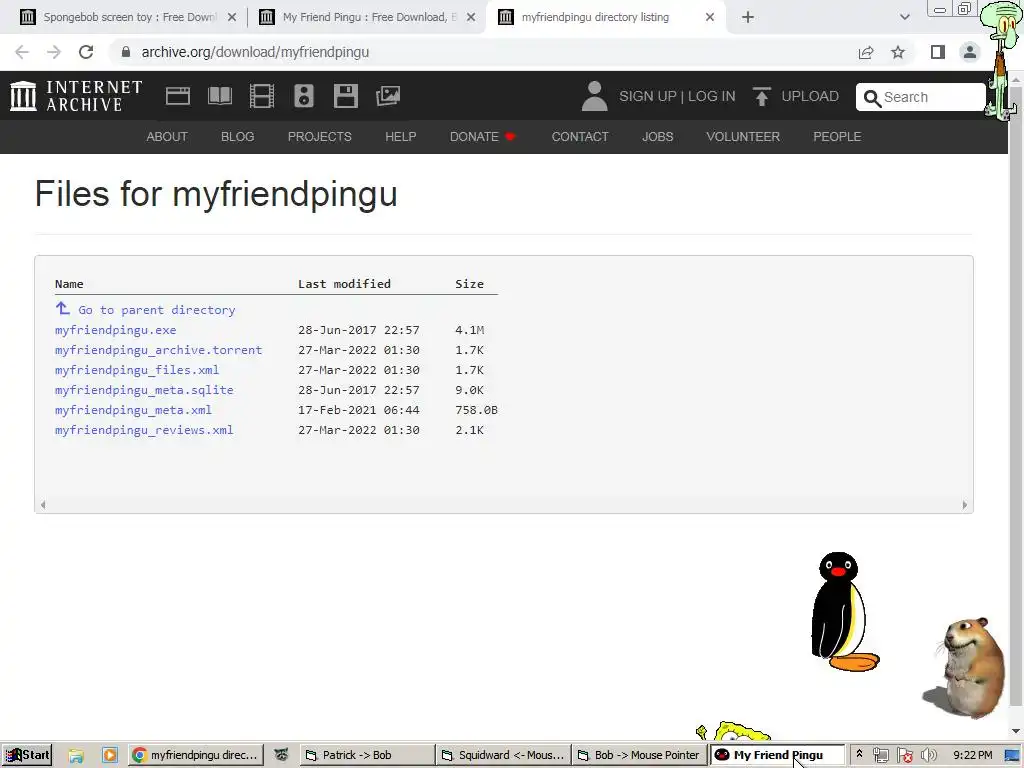Click the browser address bar URL
The image size is (1024, 768).
[x=255, y=52]
